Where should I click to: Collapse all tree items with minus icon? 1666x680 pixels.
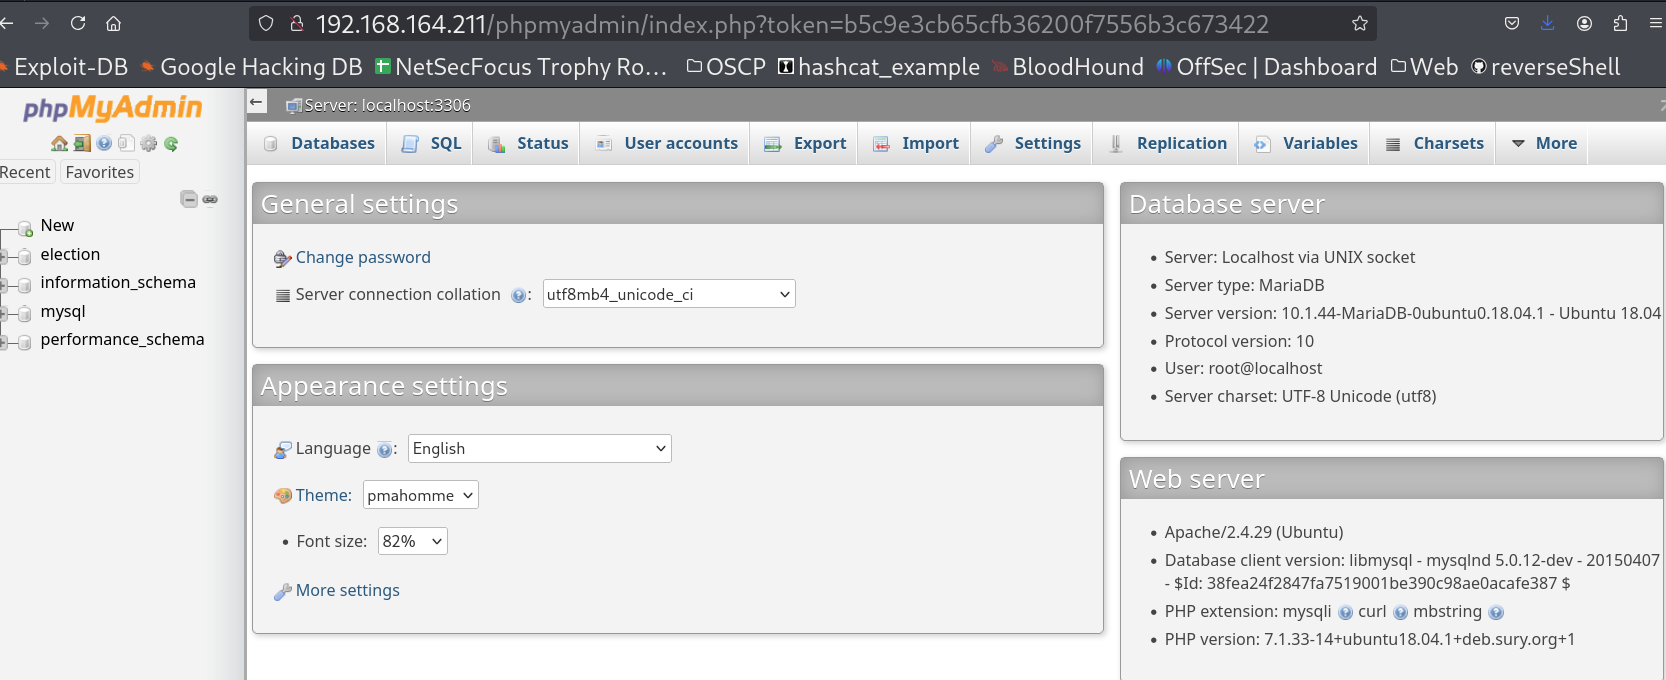click(189, 199)
